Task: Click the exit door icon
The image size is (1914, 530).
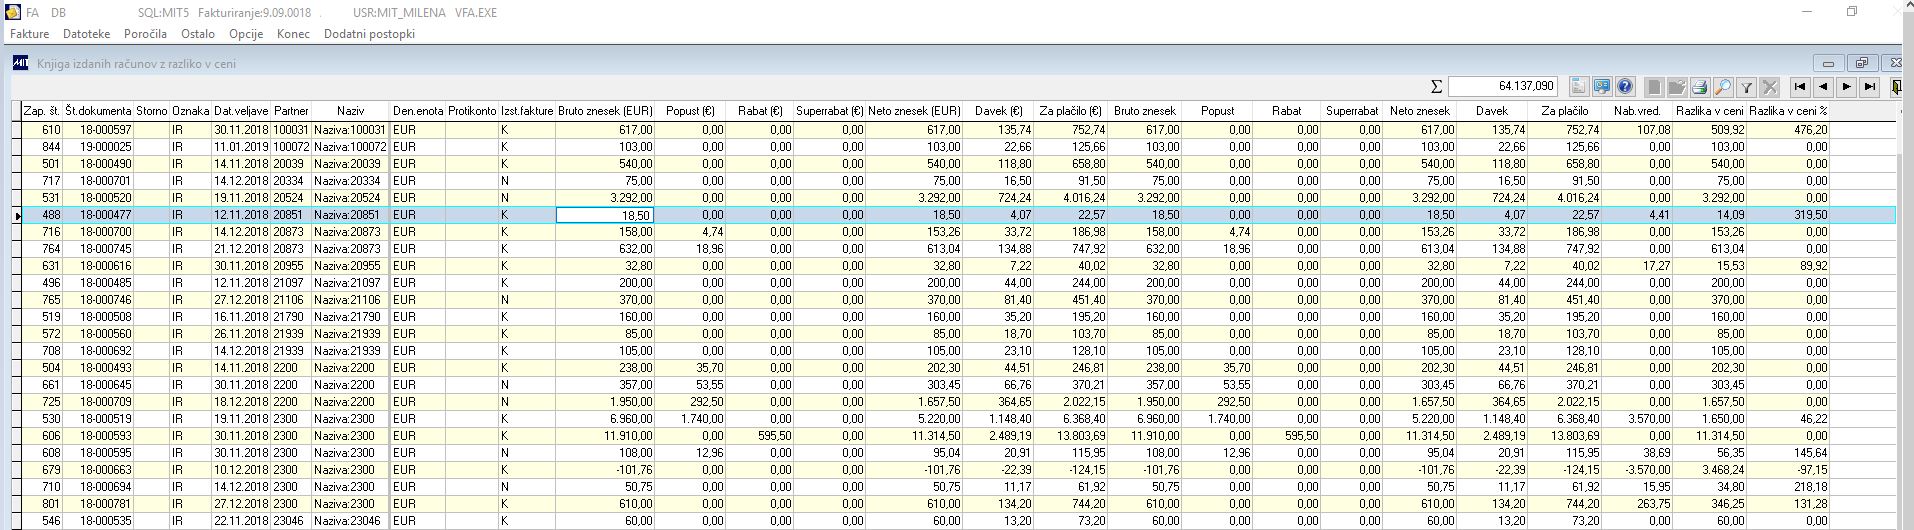Action: pyautogui.click(x=1896, y=87)
